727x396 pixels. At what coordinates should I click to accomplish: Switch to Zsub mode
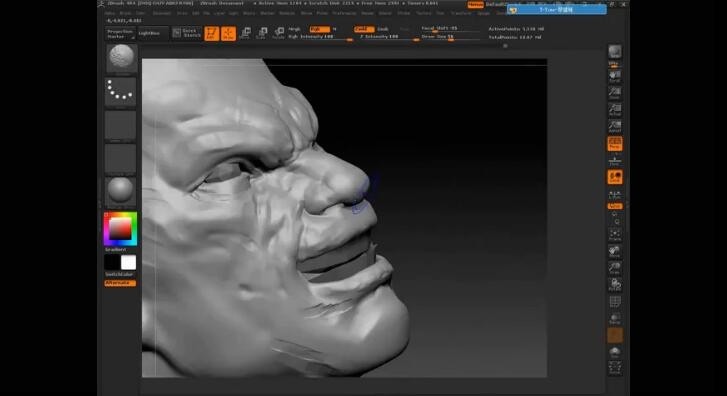[383, 29]
